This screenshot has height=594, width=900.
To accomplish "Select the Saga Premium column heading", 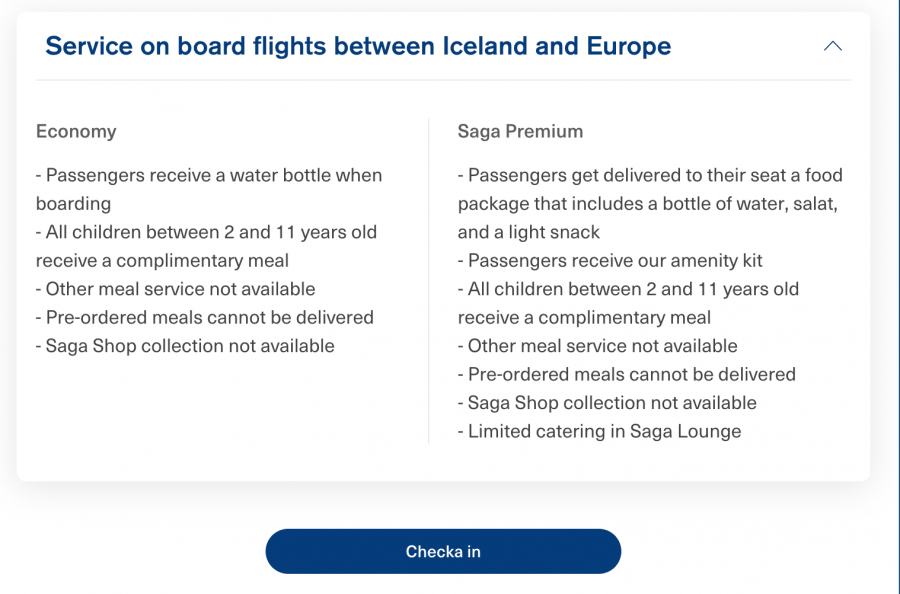I will (520, 131).
